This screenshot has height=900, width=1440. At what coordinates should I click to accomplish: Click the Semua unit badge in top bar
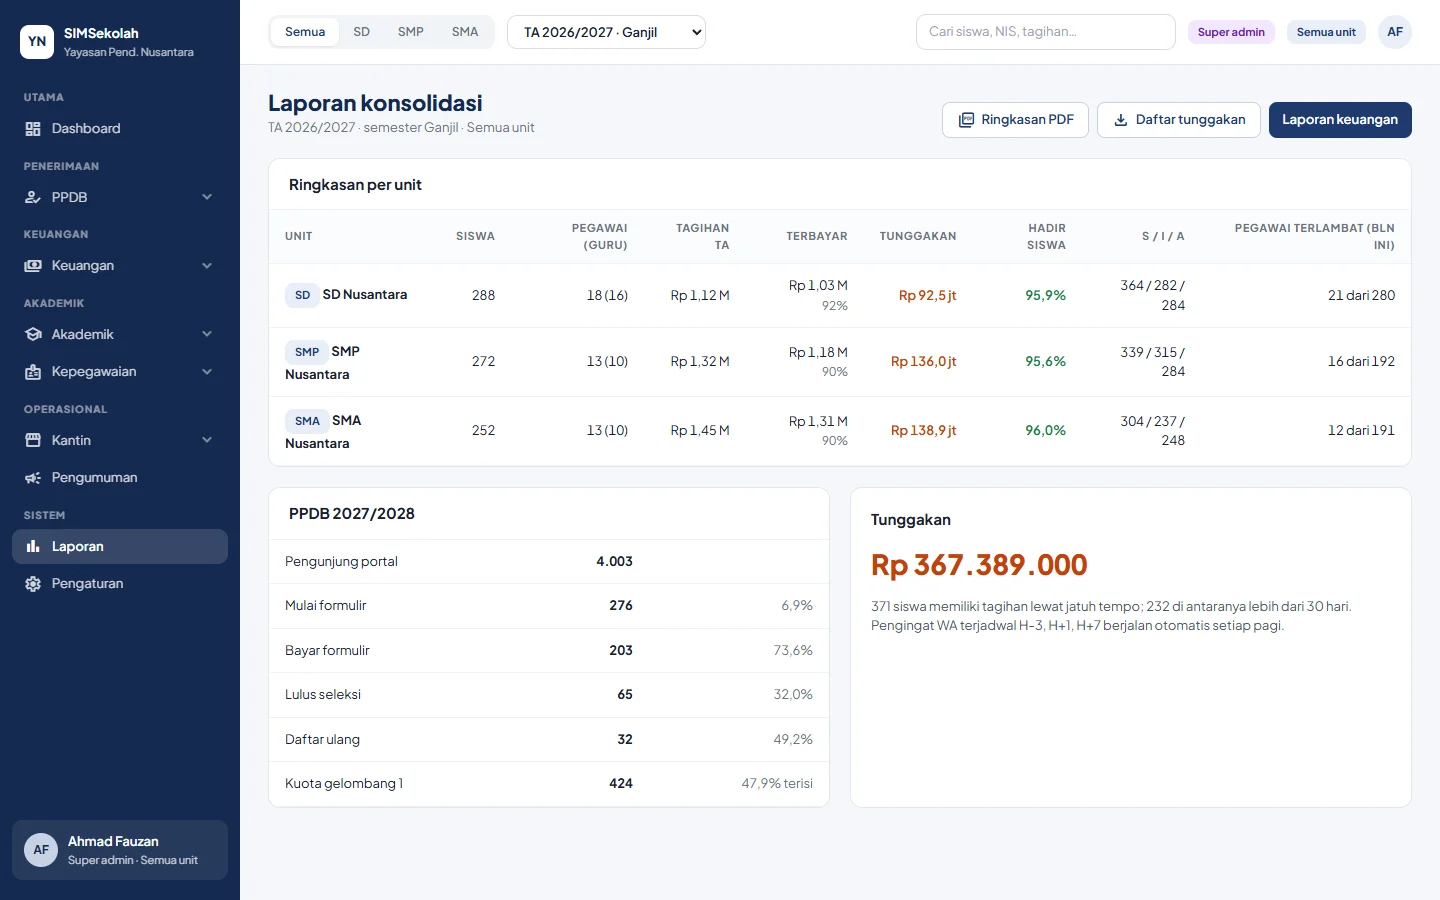(x=1326, y=32)
